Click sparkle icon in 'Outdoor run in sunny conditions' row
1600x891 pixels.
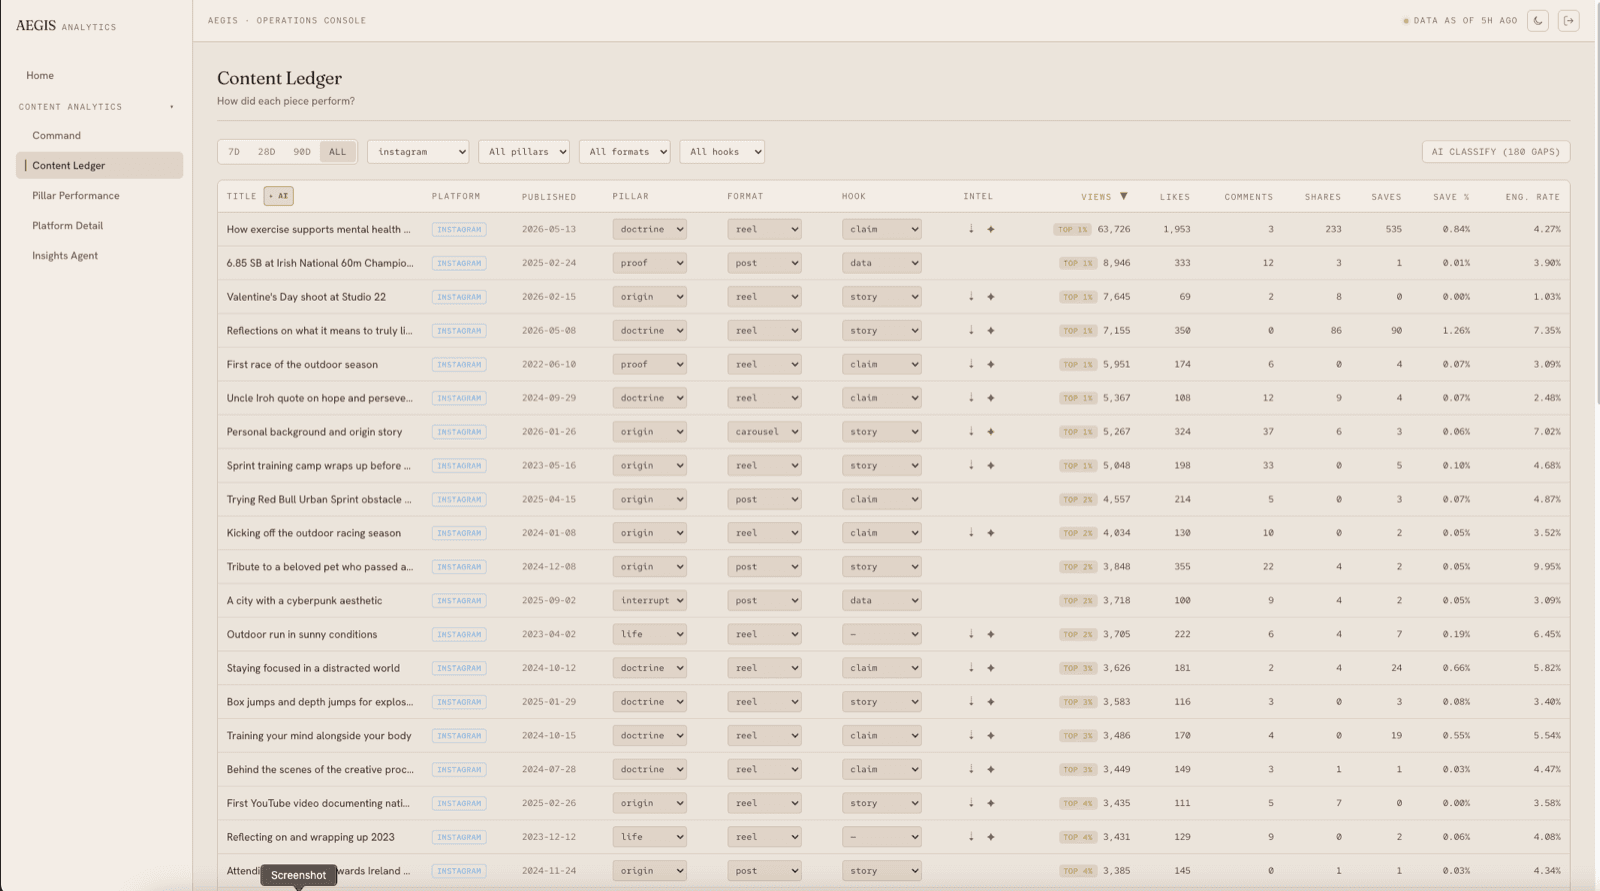point(991,634)
